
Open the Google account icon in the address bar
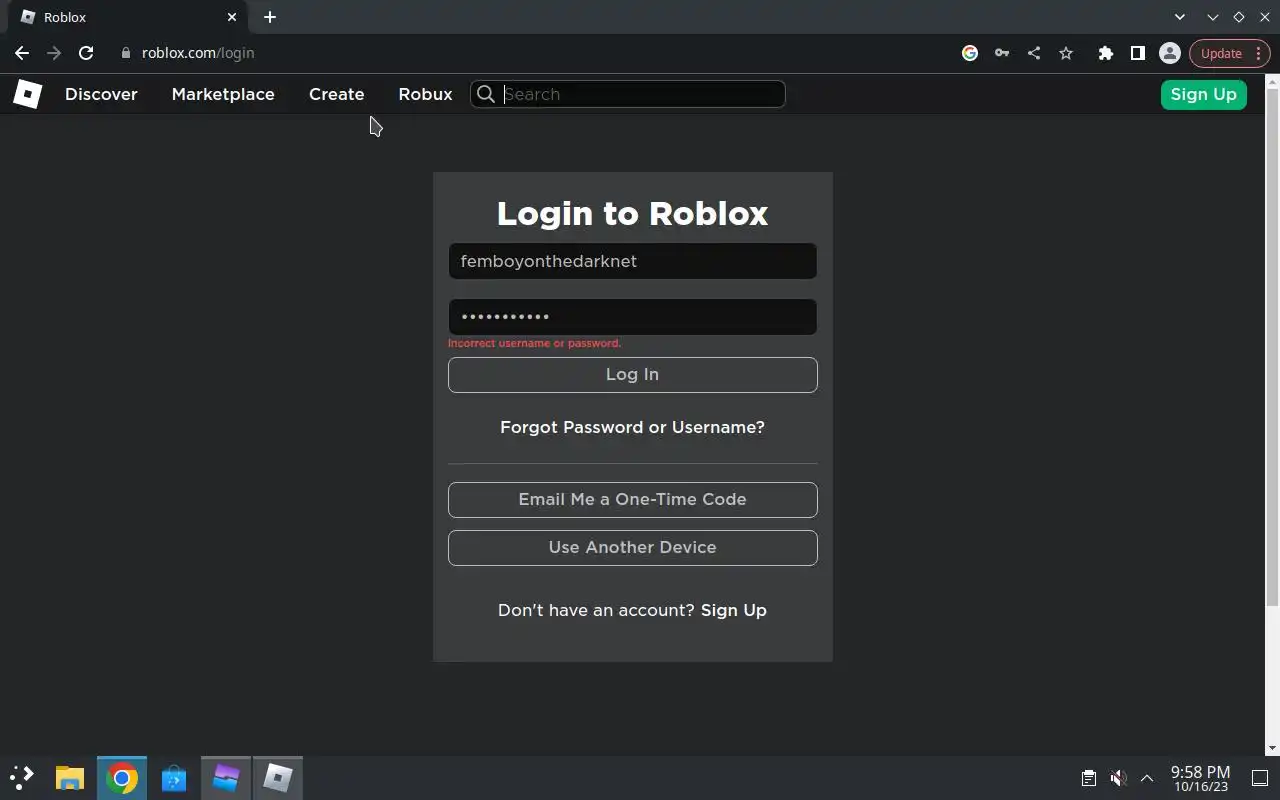coord(970,53)
